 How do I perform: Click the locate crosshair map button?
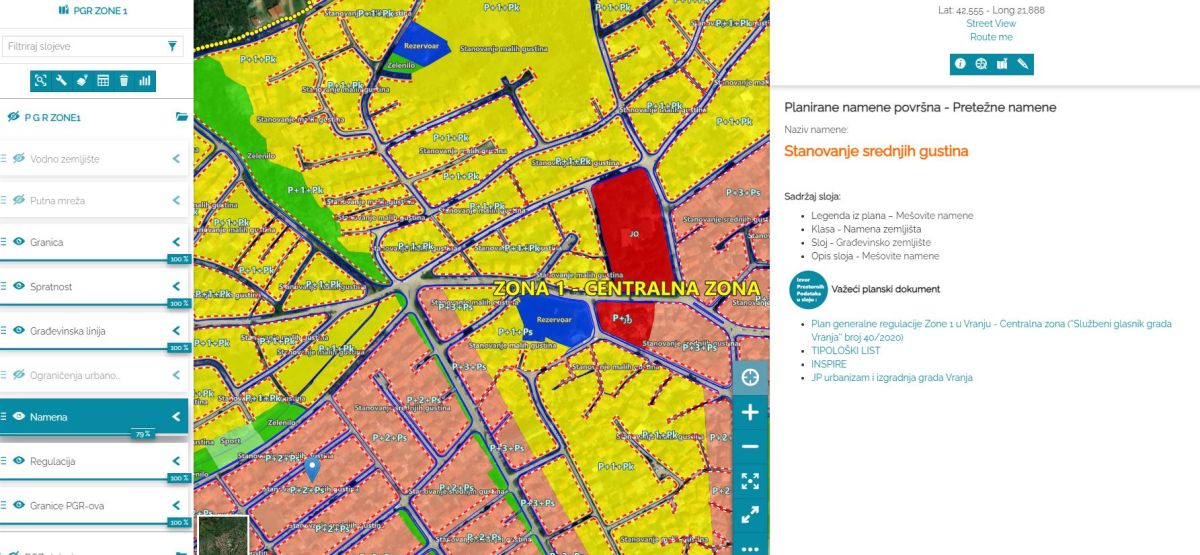[750, 377]
